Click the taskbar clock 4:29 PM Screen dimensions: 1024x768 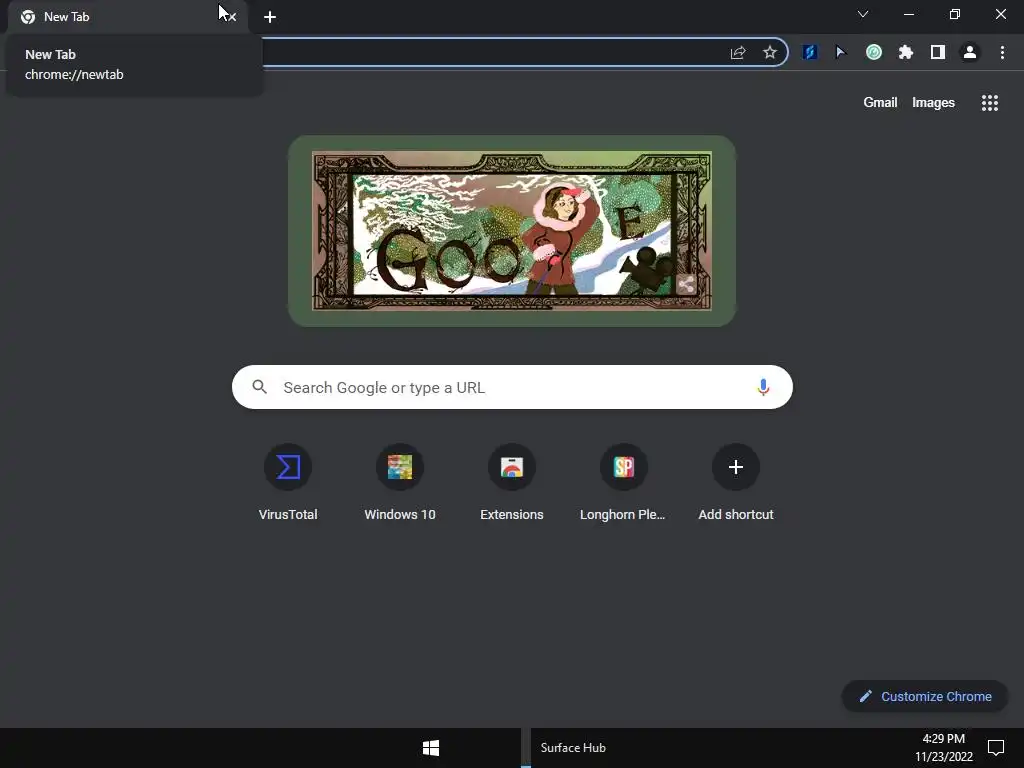pyautogui.click(x=944, y=748)
